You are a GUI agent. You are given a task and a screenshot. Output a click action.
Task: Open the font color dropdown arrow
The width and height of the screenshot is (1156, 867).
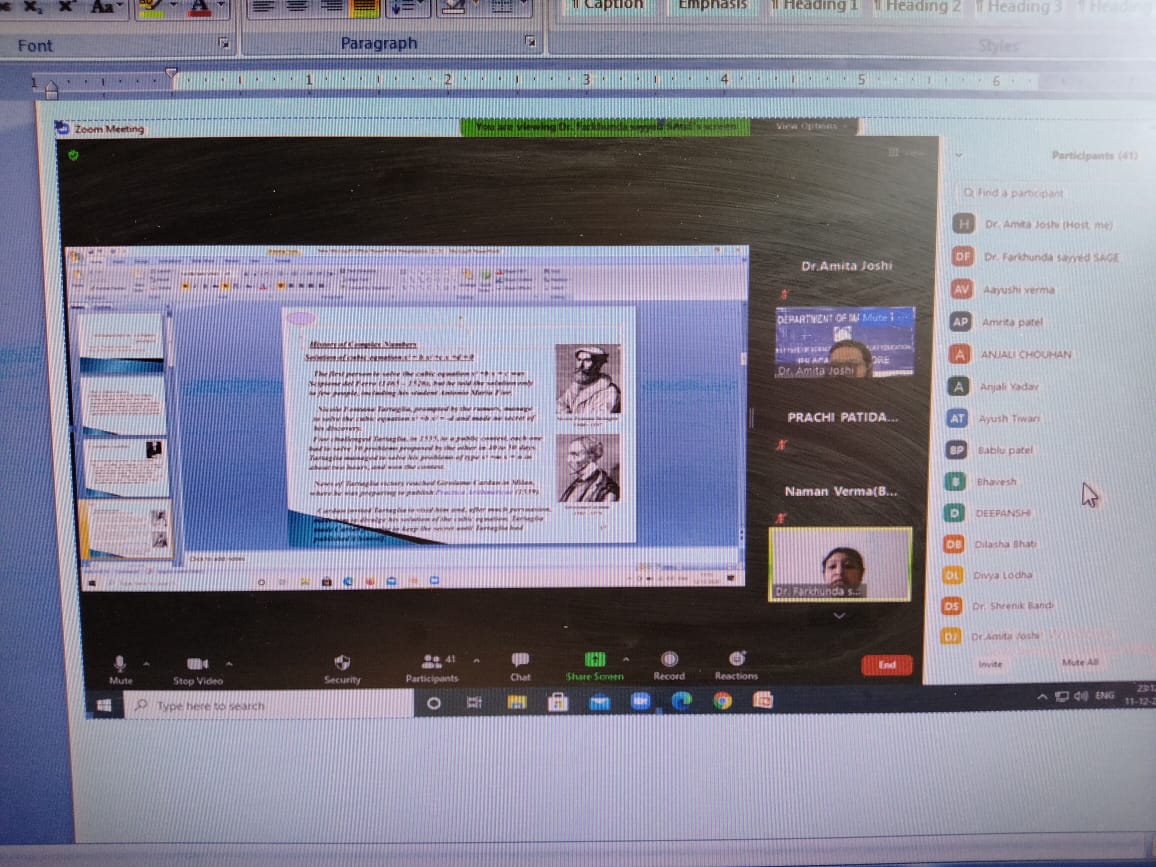(220, 6)
